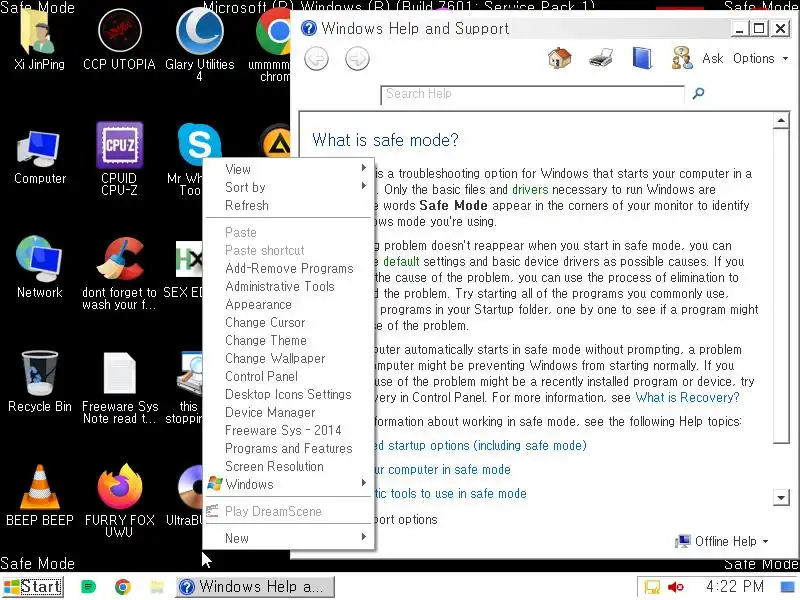The height and width of the screenshot is (600, 800).
Task: Open the drivers glossary link
Action: (x=530, y=190)
